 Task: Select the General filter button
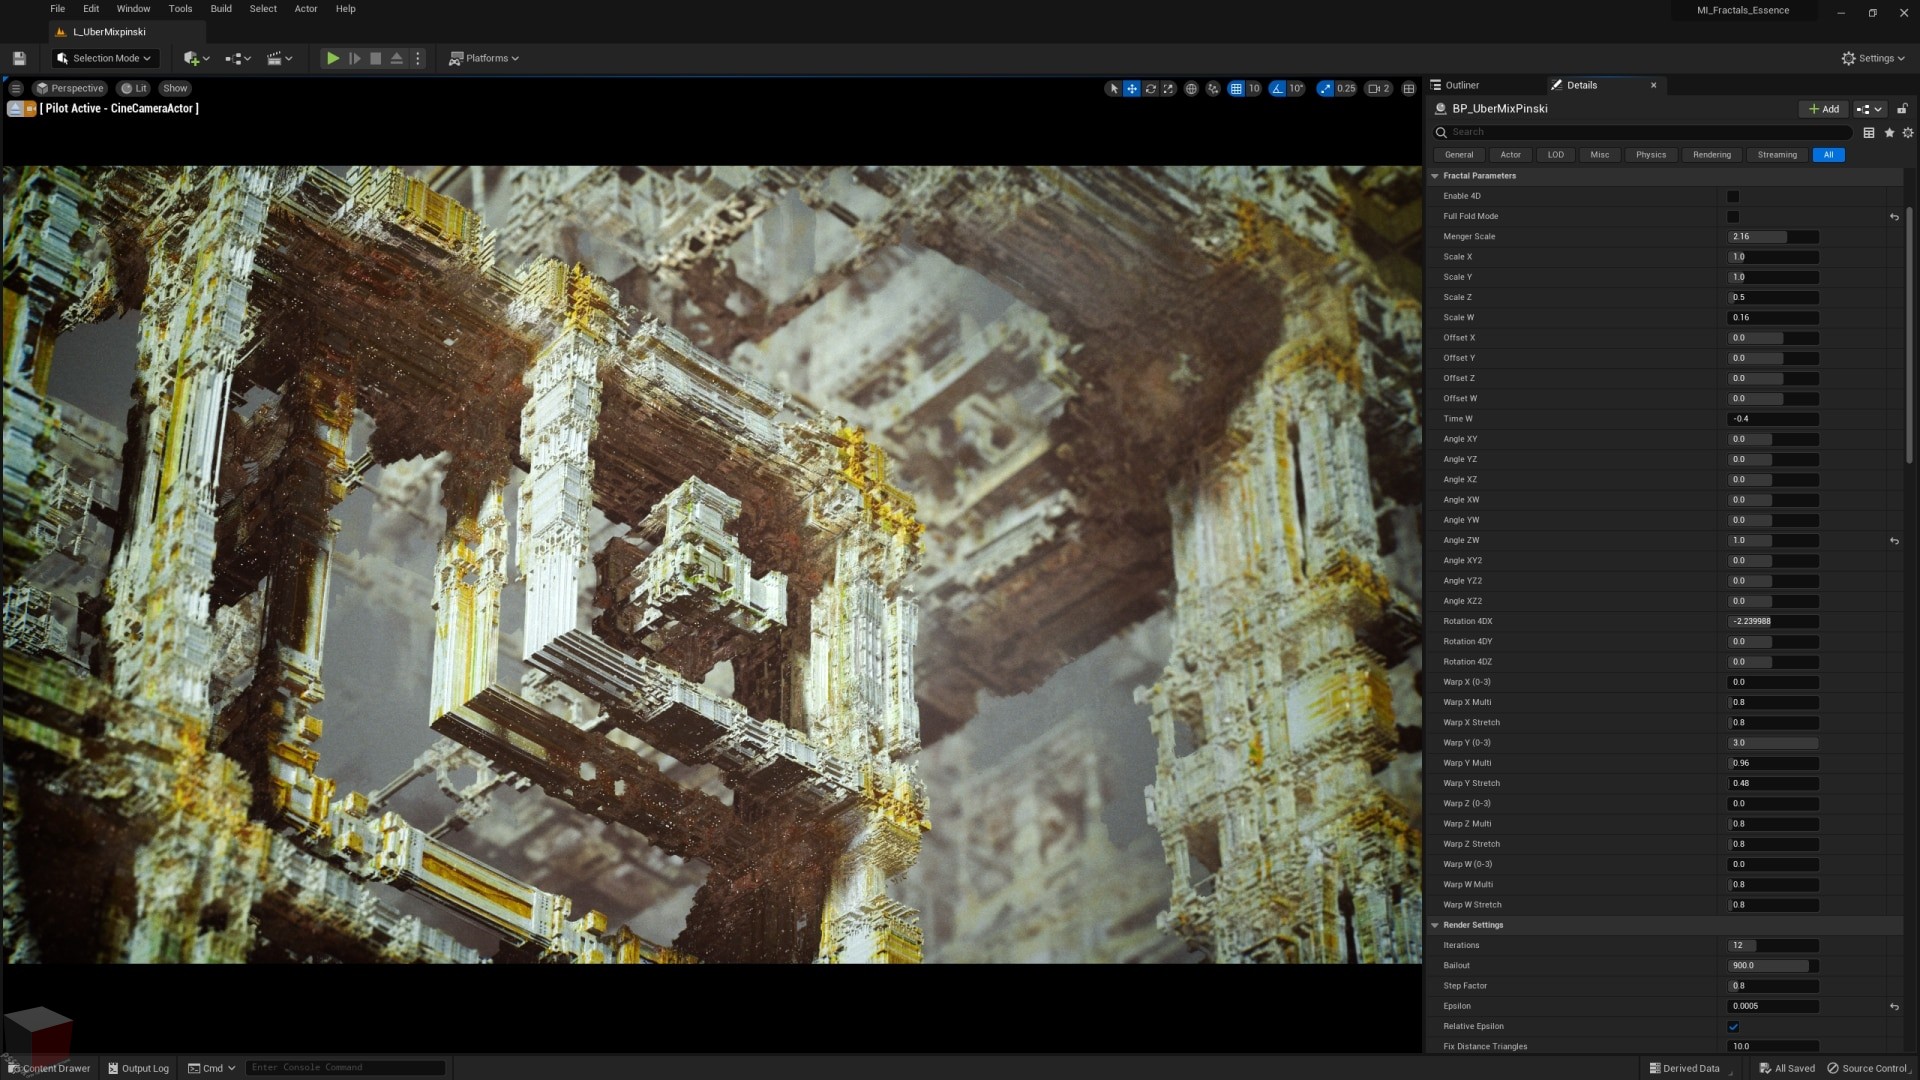pos(1459,155)
